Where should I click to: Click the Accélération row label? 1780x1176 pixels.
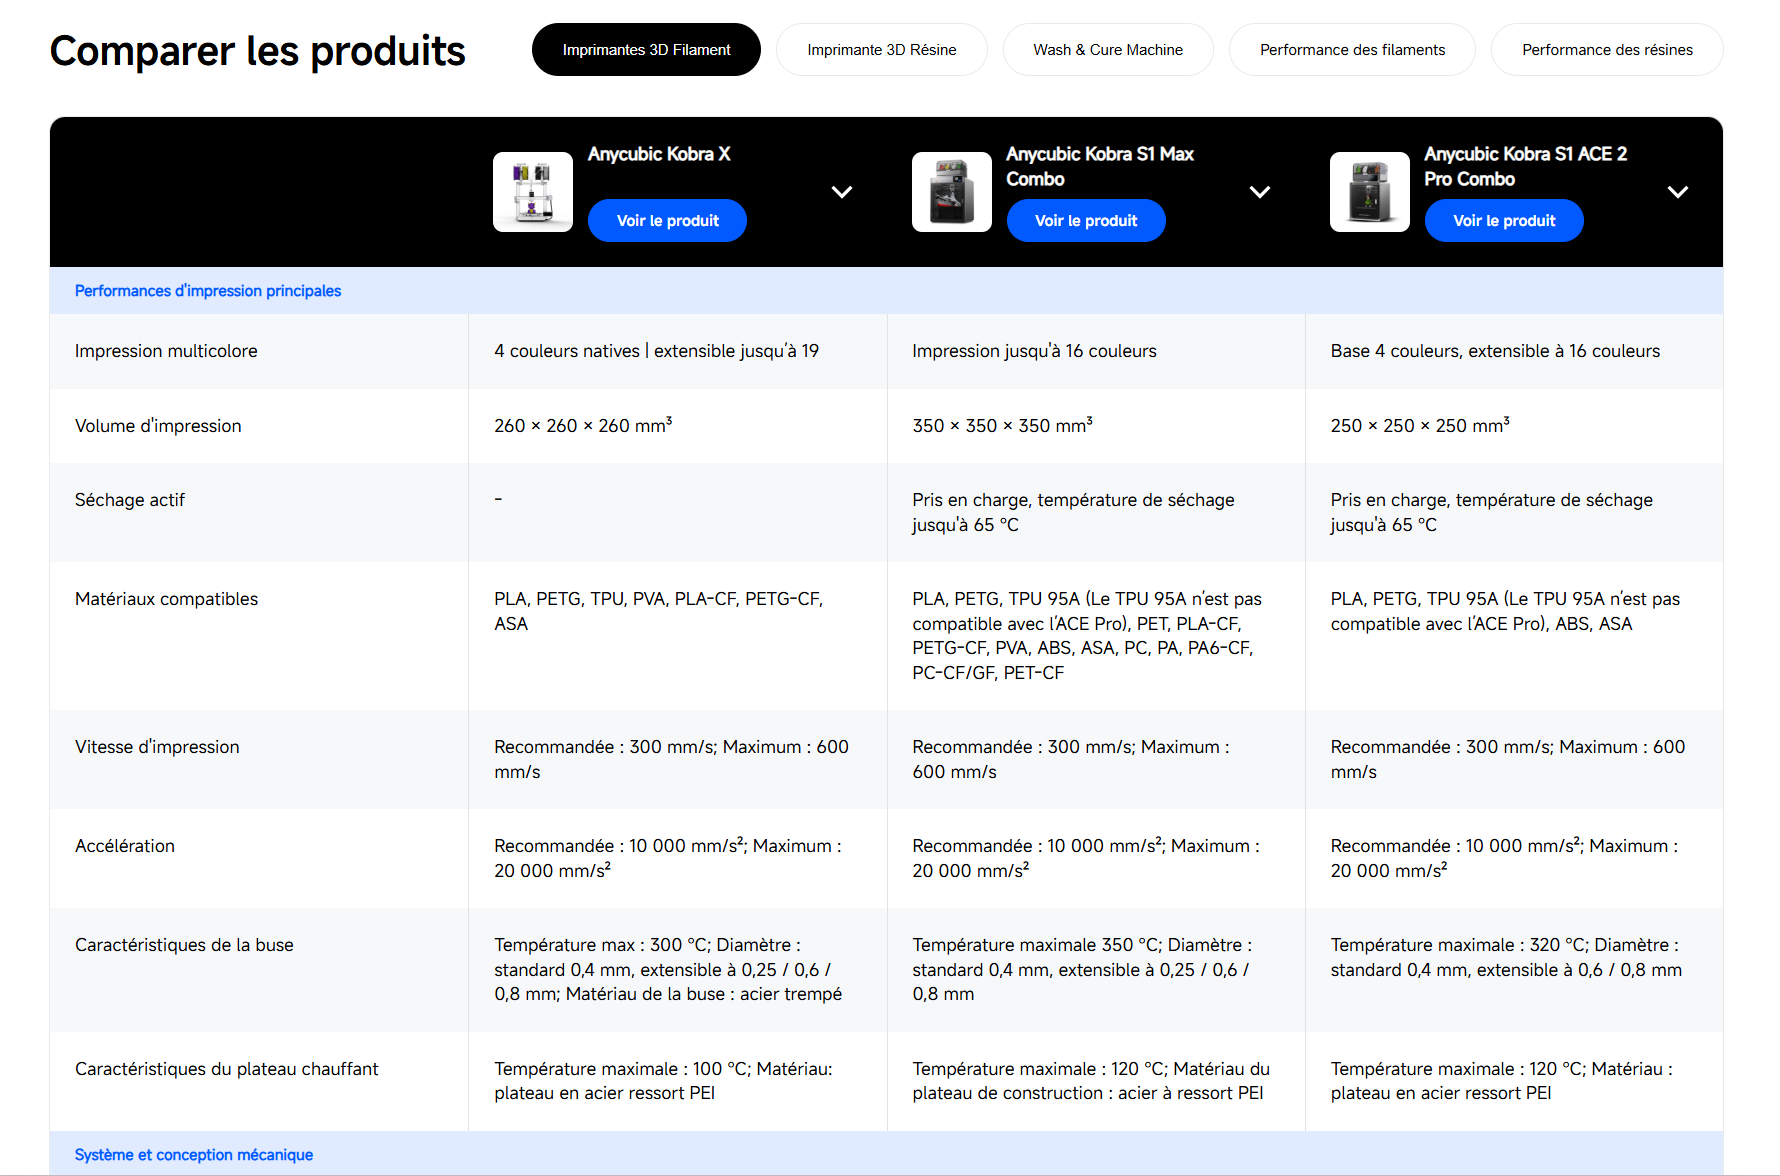point(125,846)
